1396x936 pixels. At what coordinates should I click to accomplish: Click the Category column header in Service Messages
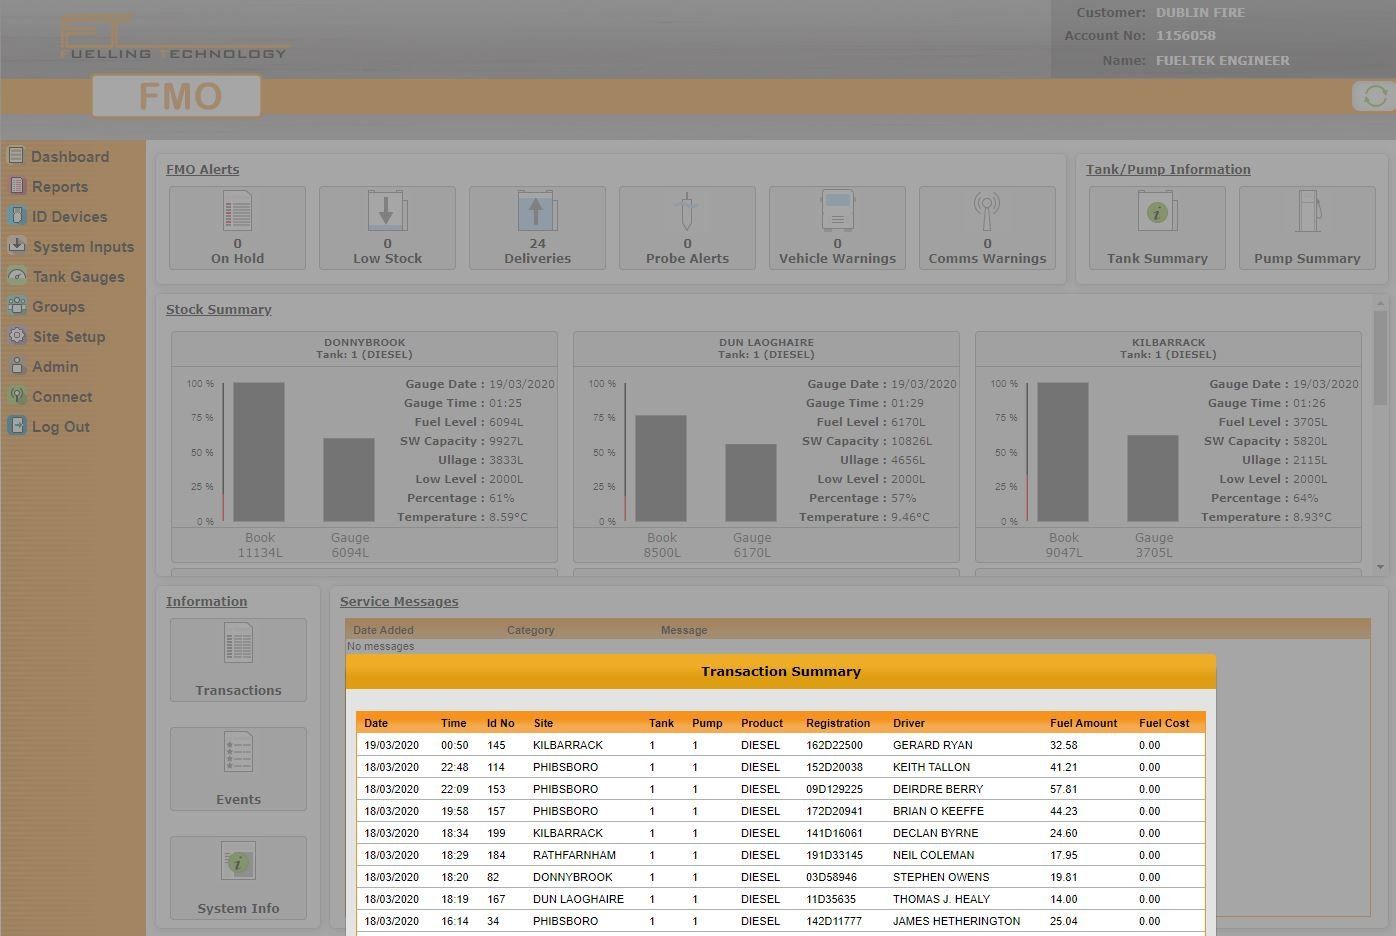pos(530,630)
